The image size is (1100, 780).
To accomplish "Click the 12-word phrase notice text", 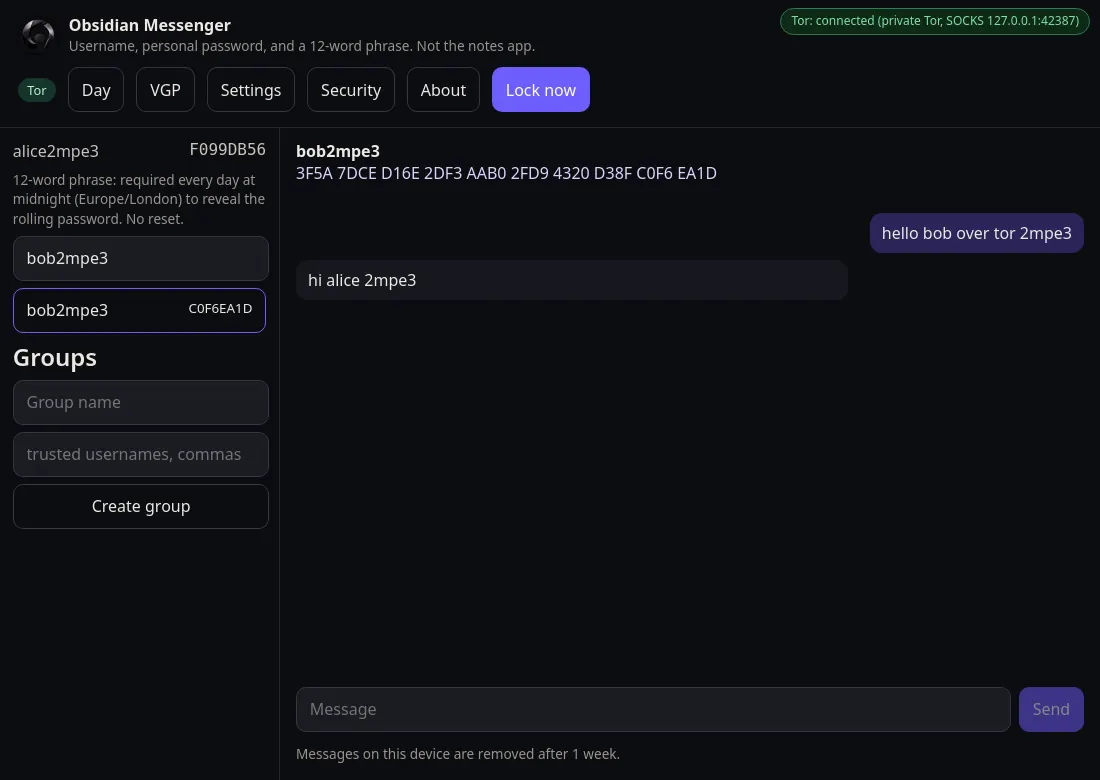I will 139,199.
